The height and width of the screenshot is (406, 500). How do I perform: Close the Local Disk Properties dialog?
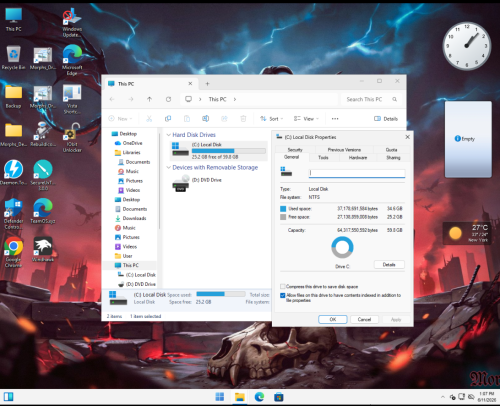tap(407, 137)
